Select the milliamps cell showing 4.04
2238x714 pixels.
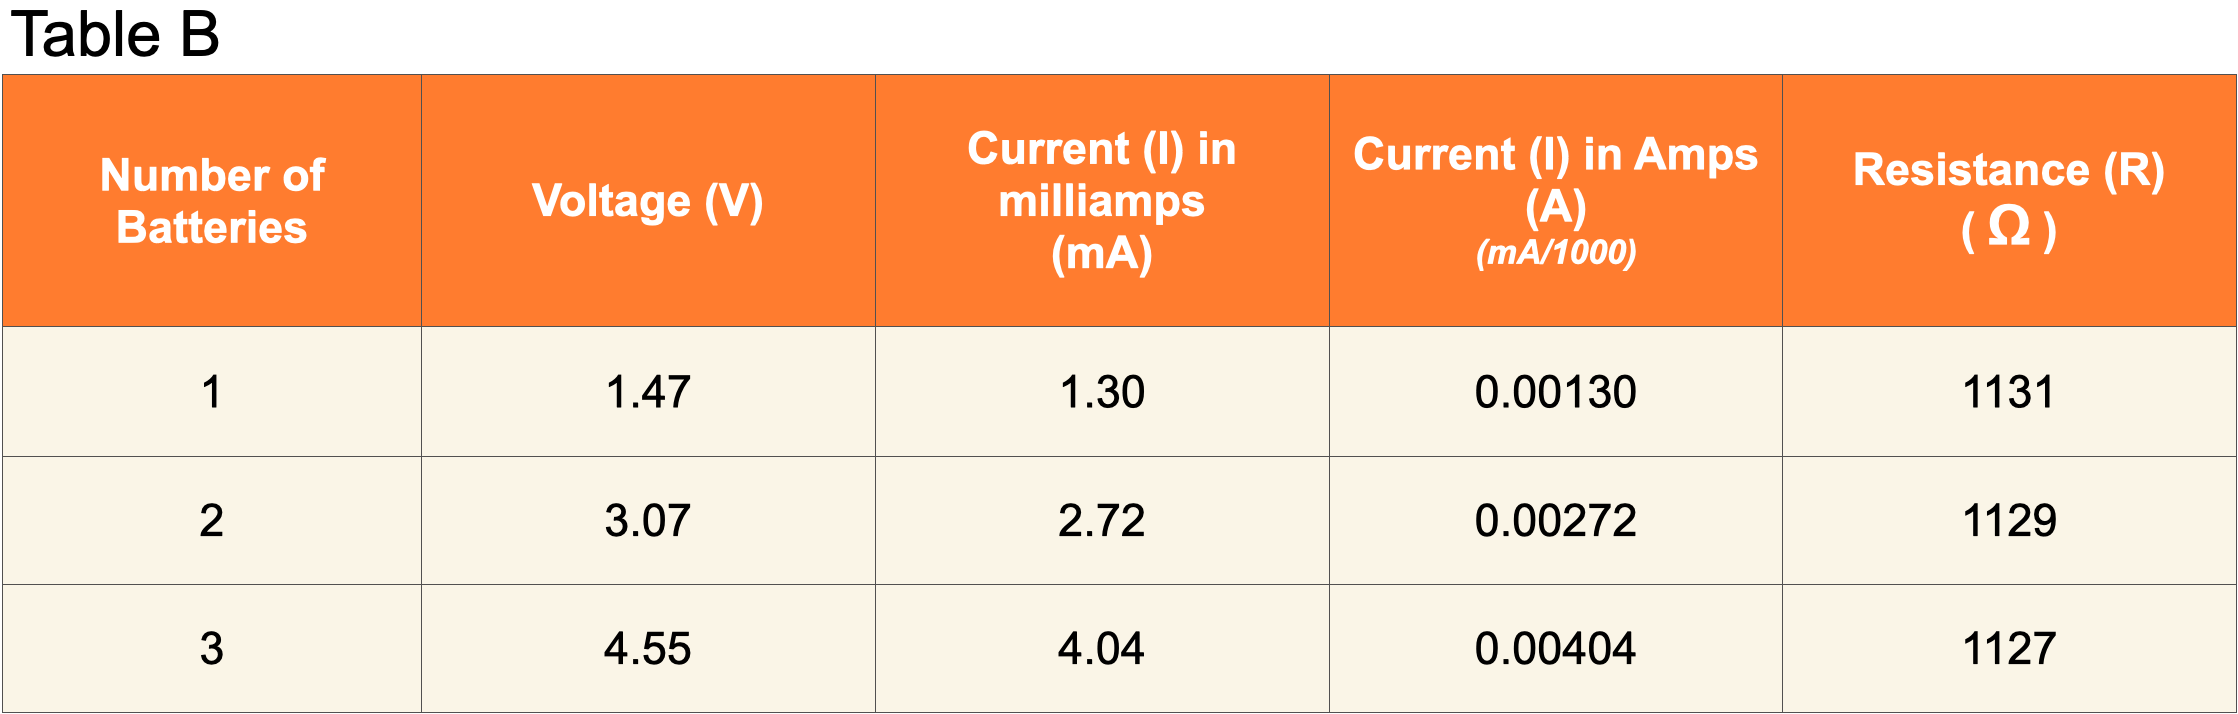pyautogui.click(x=1102, y=649)
